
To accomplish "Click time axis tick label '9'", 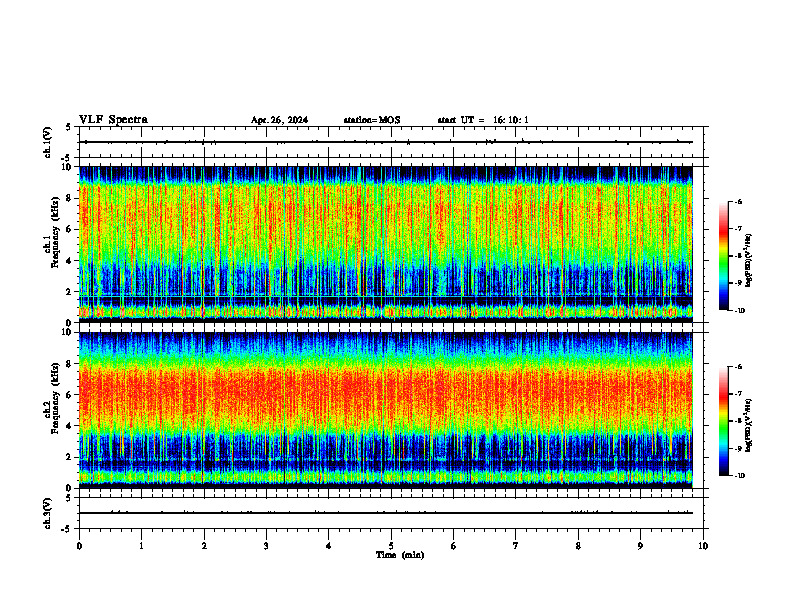I will click(640, 546).
